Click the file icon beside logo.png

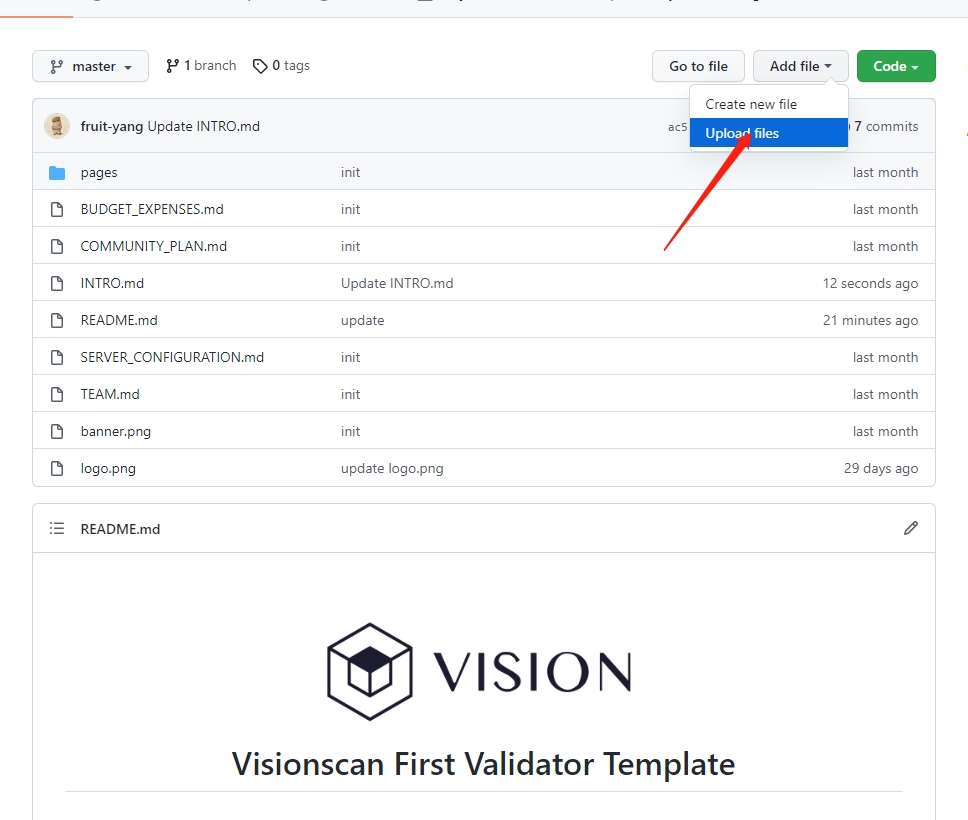click(x=57, y=469)
